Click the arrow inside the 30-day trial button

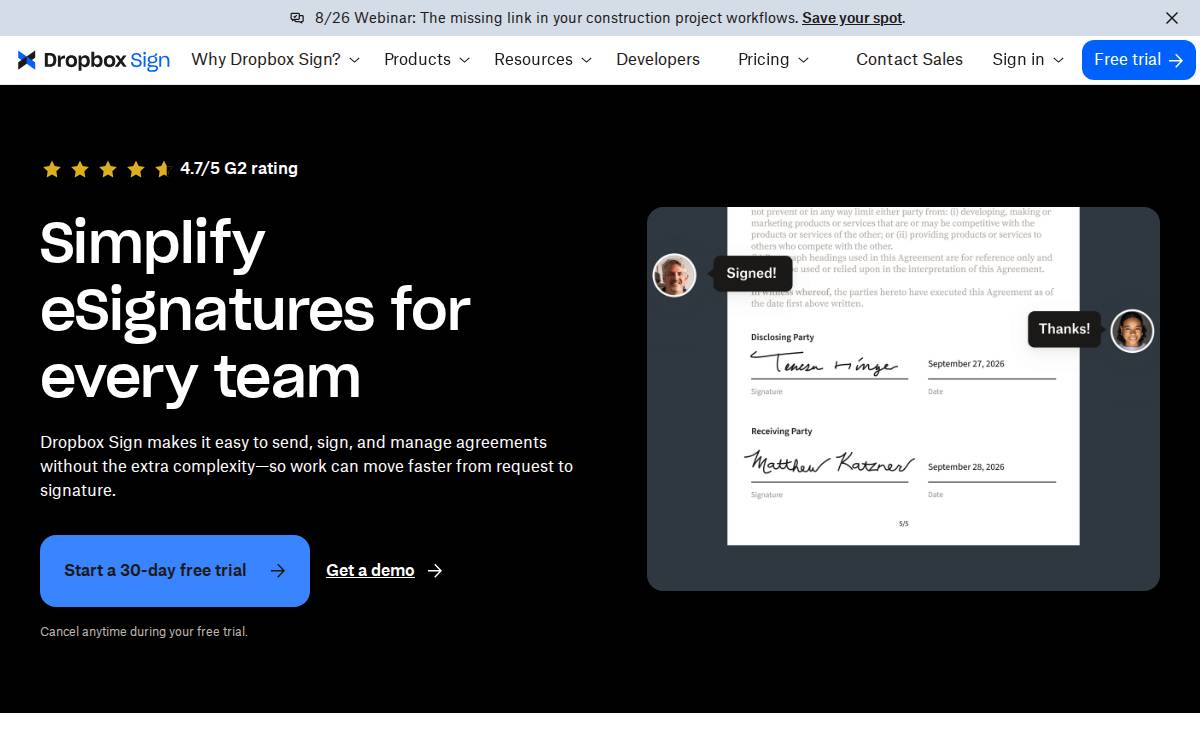[278, 571]
